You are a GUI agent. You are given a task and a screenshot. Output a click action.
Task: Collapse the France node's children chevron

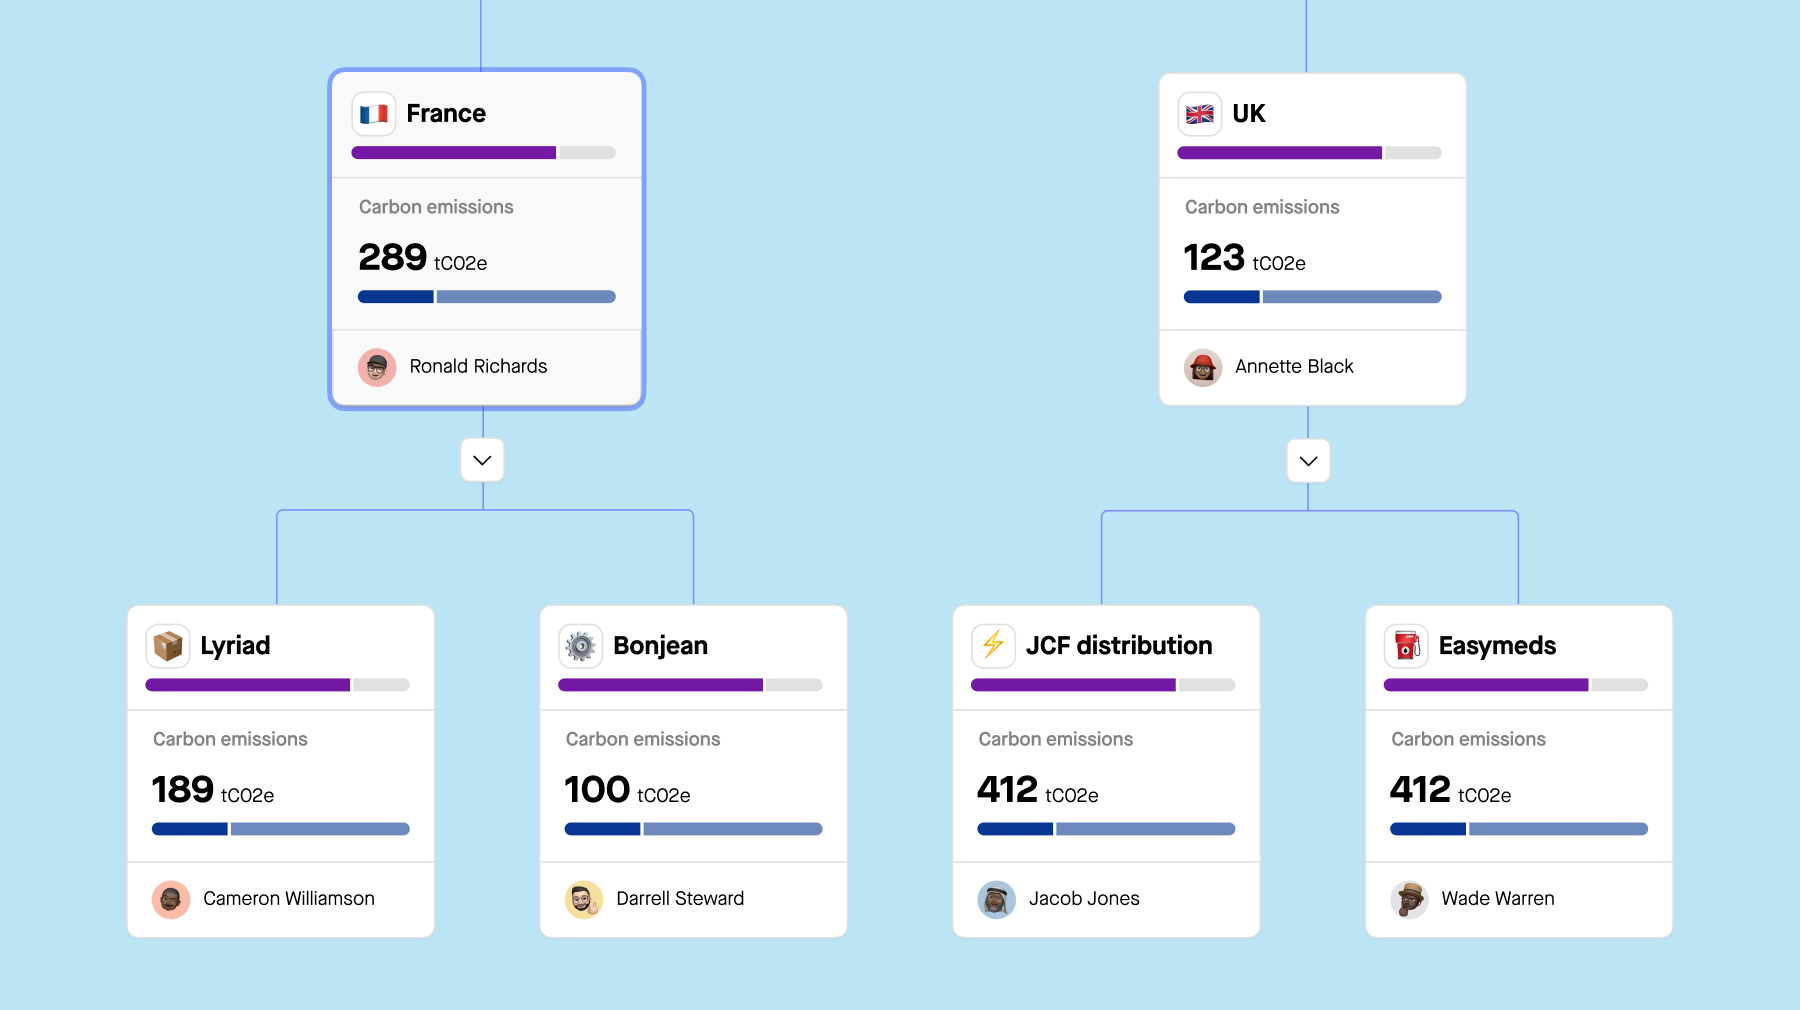click(x=482, y=461)
